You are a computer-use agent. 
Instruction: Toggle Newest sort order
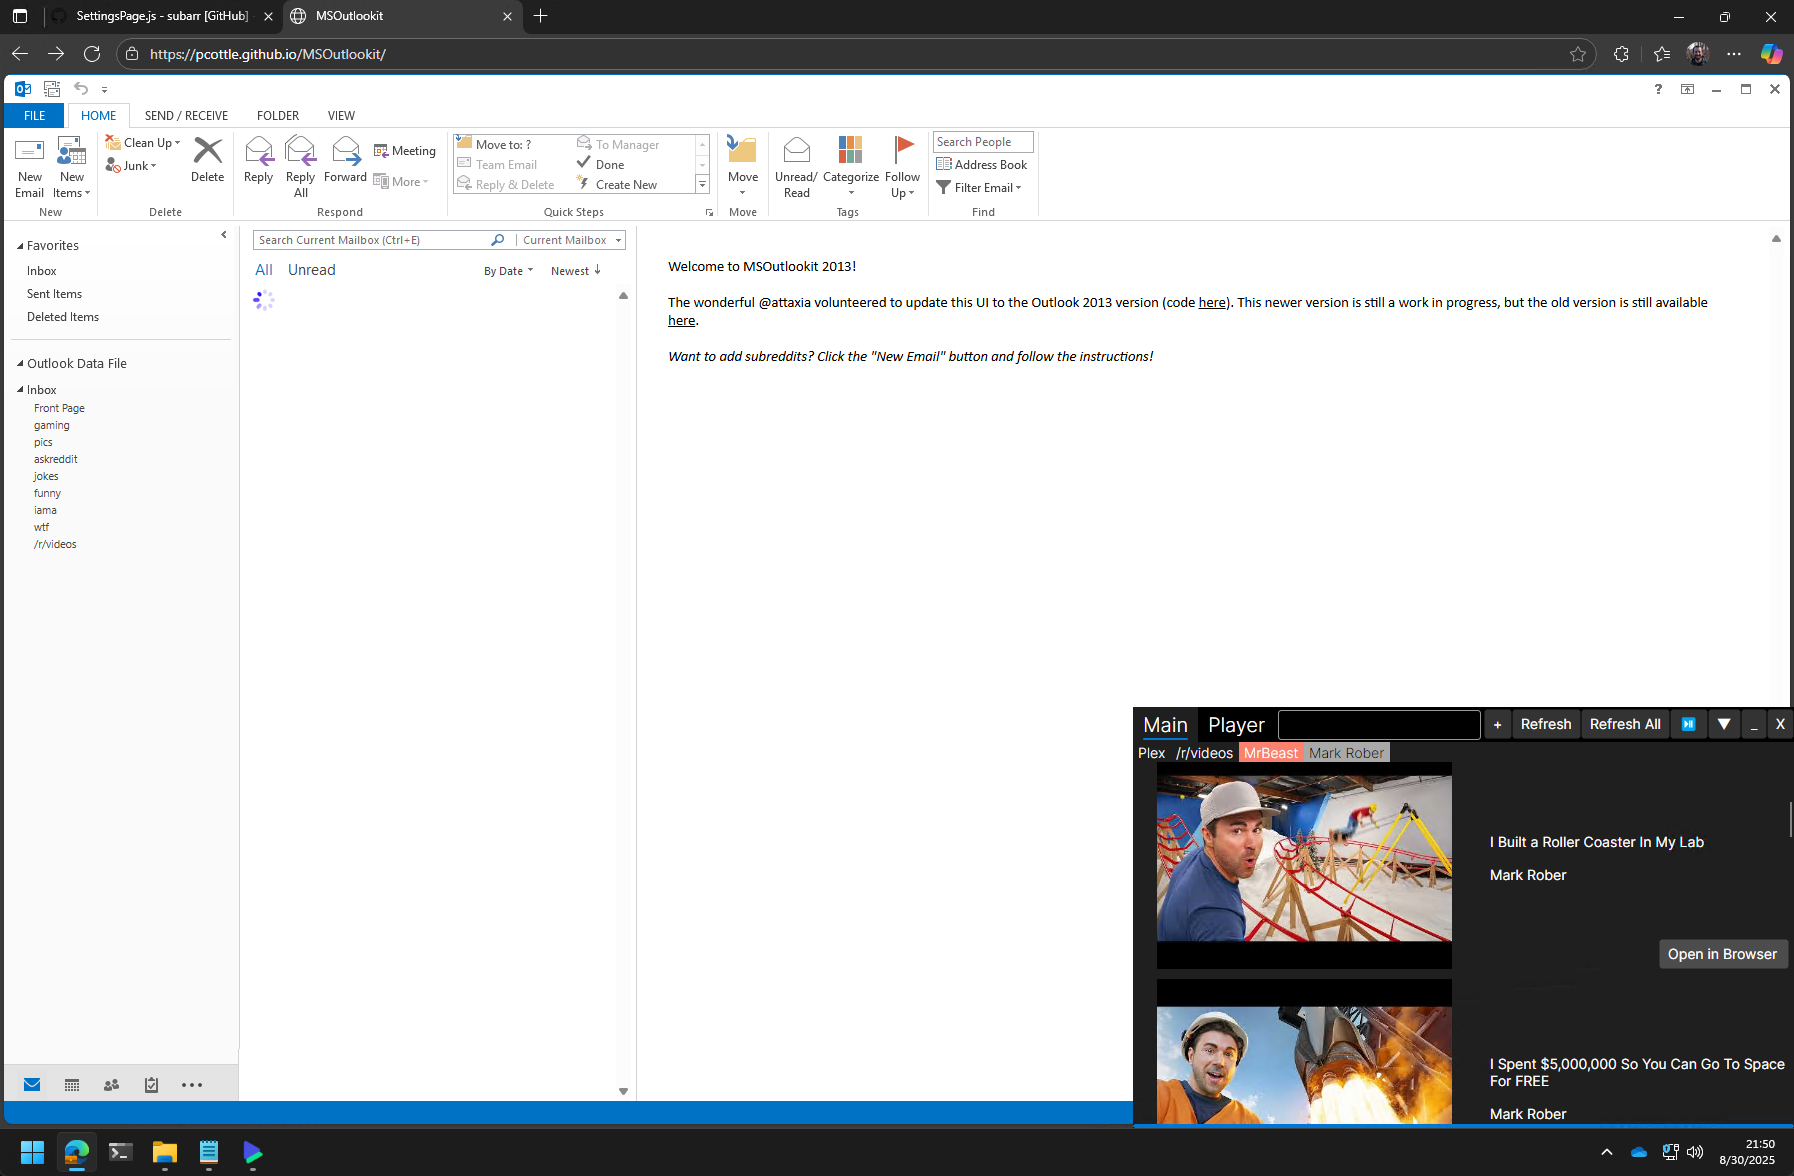(576, 271)
